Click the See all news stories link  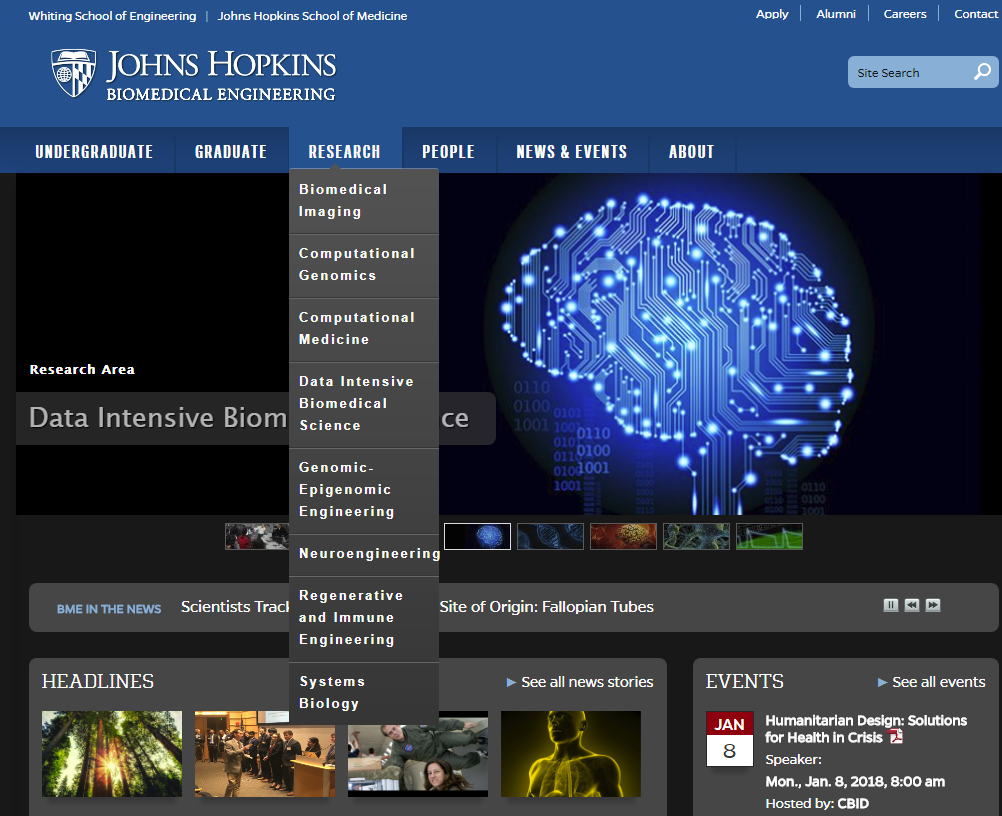(587, 682)
